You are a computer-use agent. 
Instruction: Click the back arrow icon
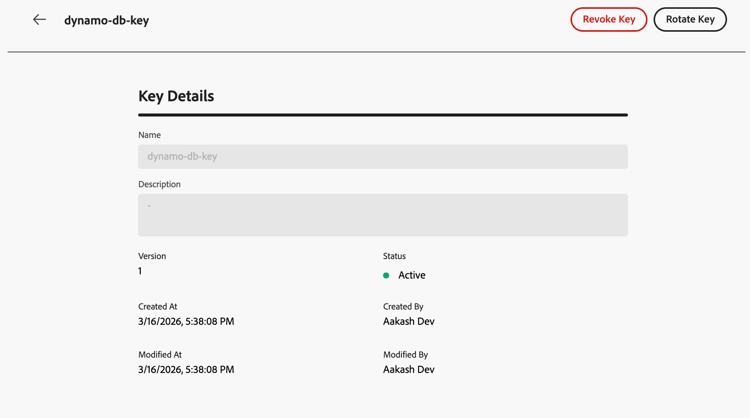(39, 20)
